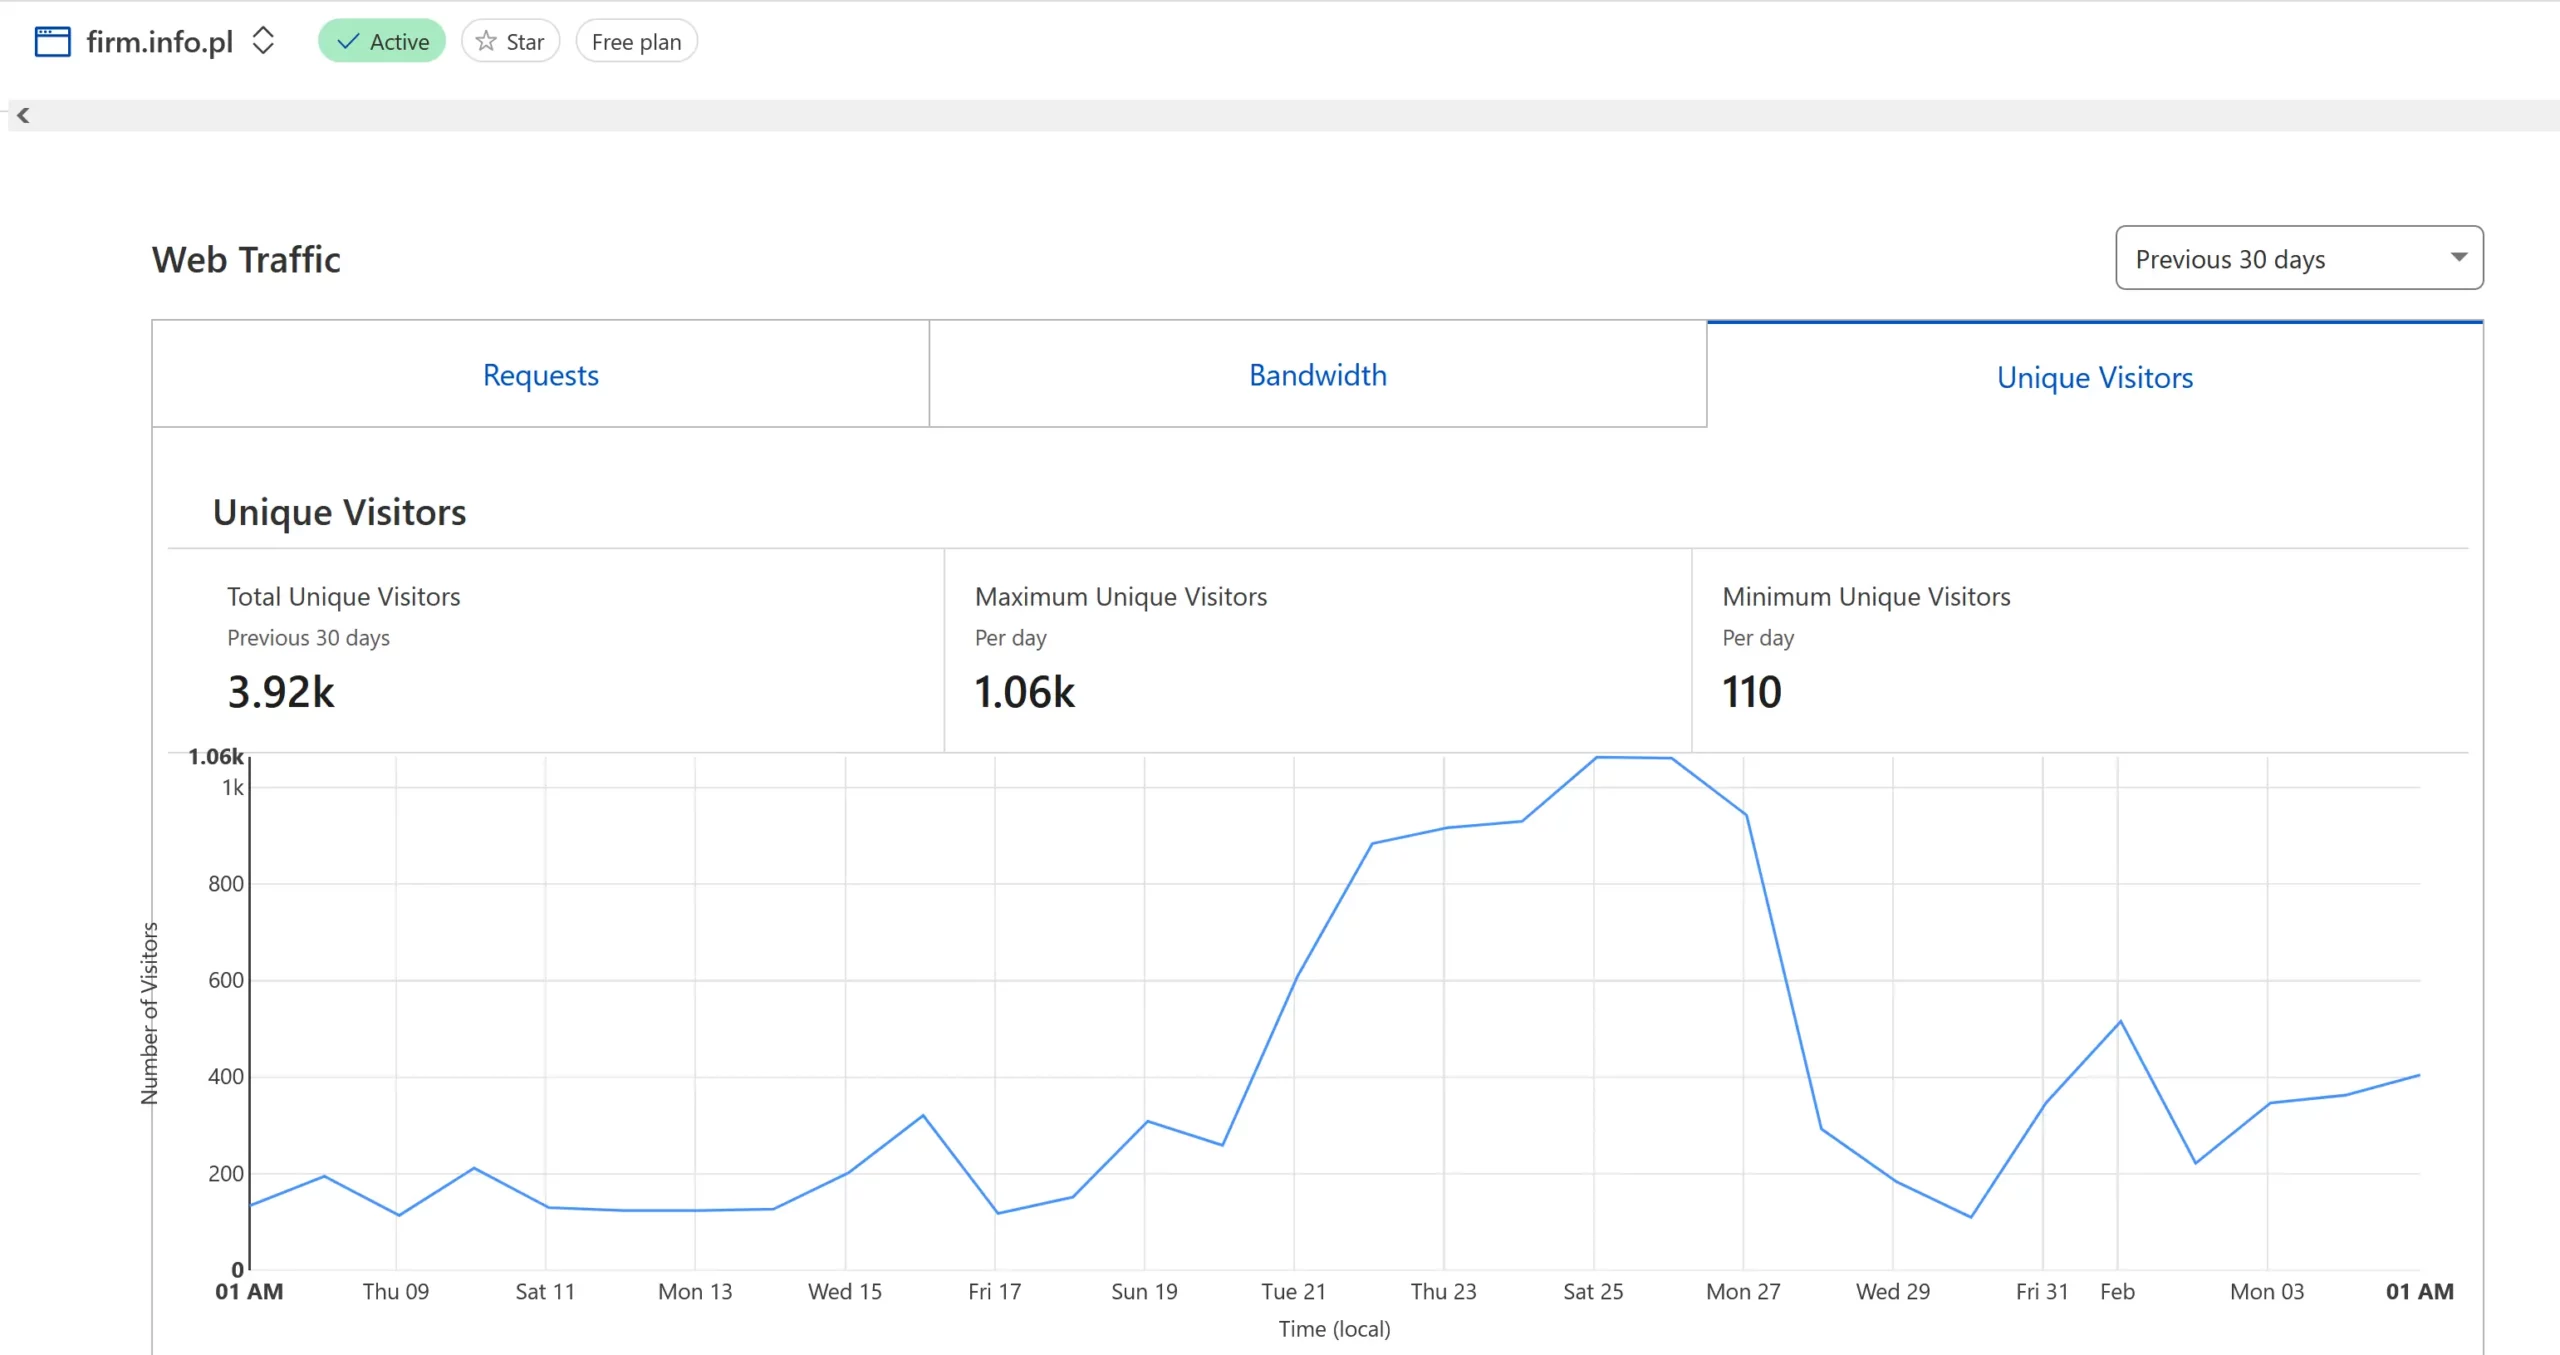The image size is (2560, 1355).
Task: Click the Free plan badge
Action: coord(636,42)
